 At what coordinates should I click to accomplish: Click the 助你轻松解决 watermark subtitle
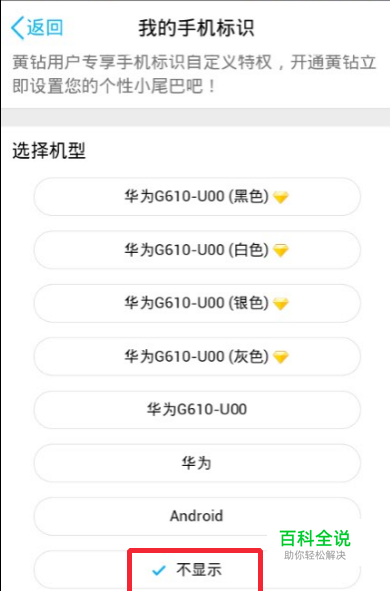(x=315, y=555)
